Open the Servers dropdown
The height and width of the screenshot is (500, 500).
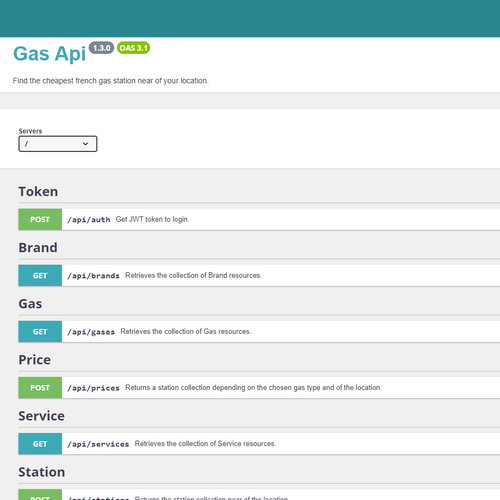pyautogui.click(x=58, y=144)
